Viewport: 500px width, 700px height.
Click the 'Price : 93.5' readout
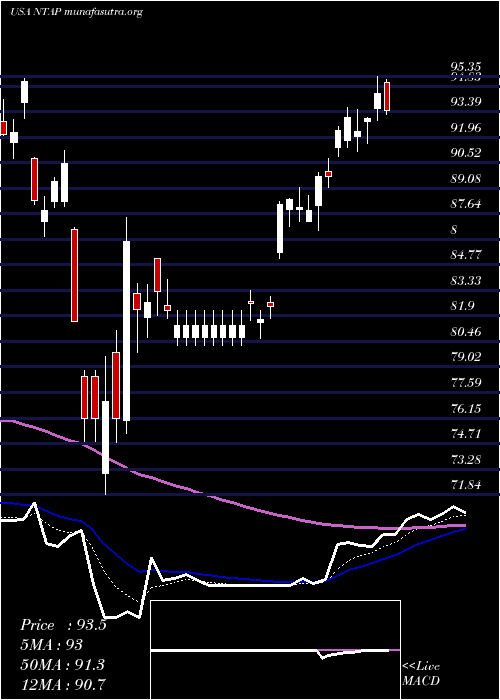point(63,625)
